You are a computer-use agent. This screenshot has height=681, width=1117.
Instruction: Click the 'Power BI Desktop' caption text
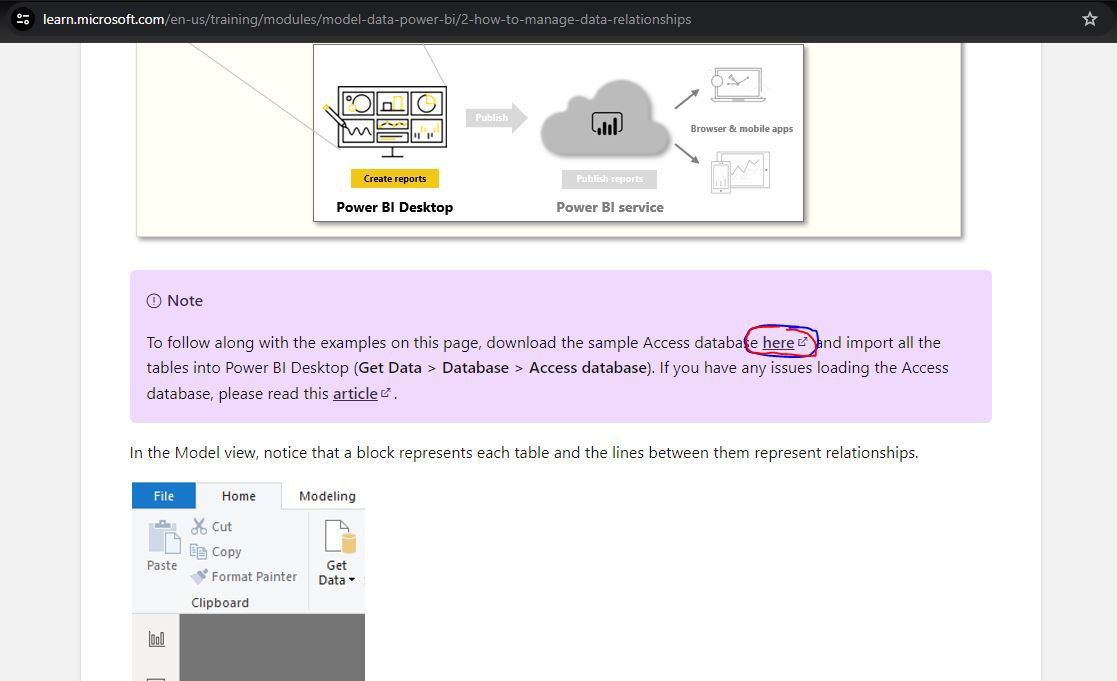(x=395, y=207)
